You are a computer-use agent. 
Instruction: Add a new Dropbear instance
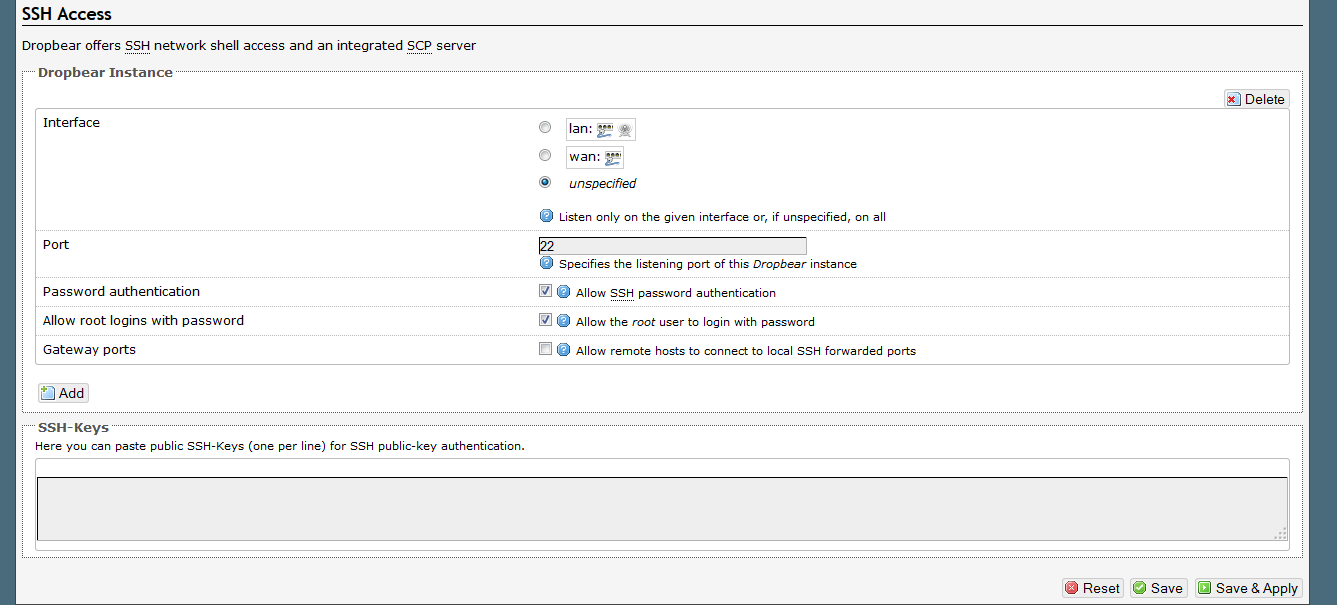coord(63,393)
